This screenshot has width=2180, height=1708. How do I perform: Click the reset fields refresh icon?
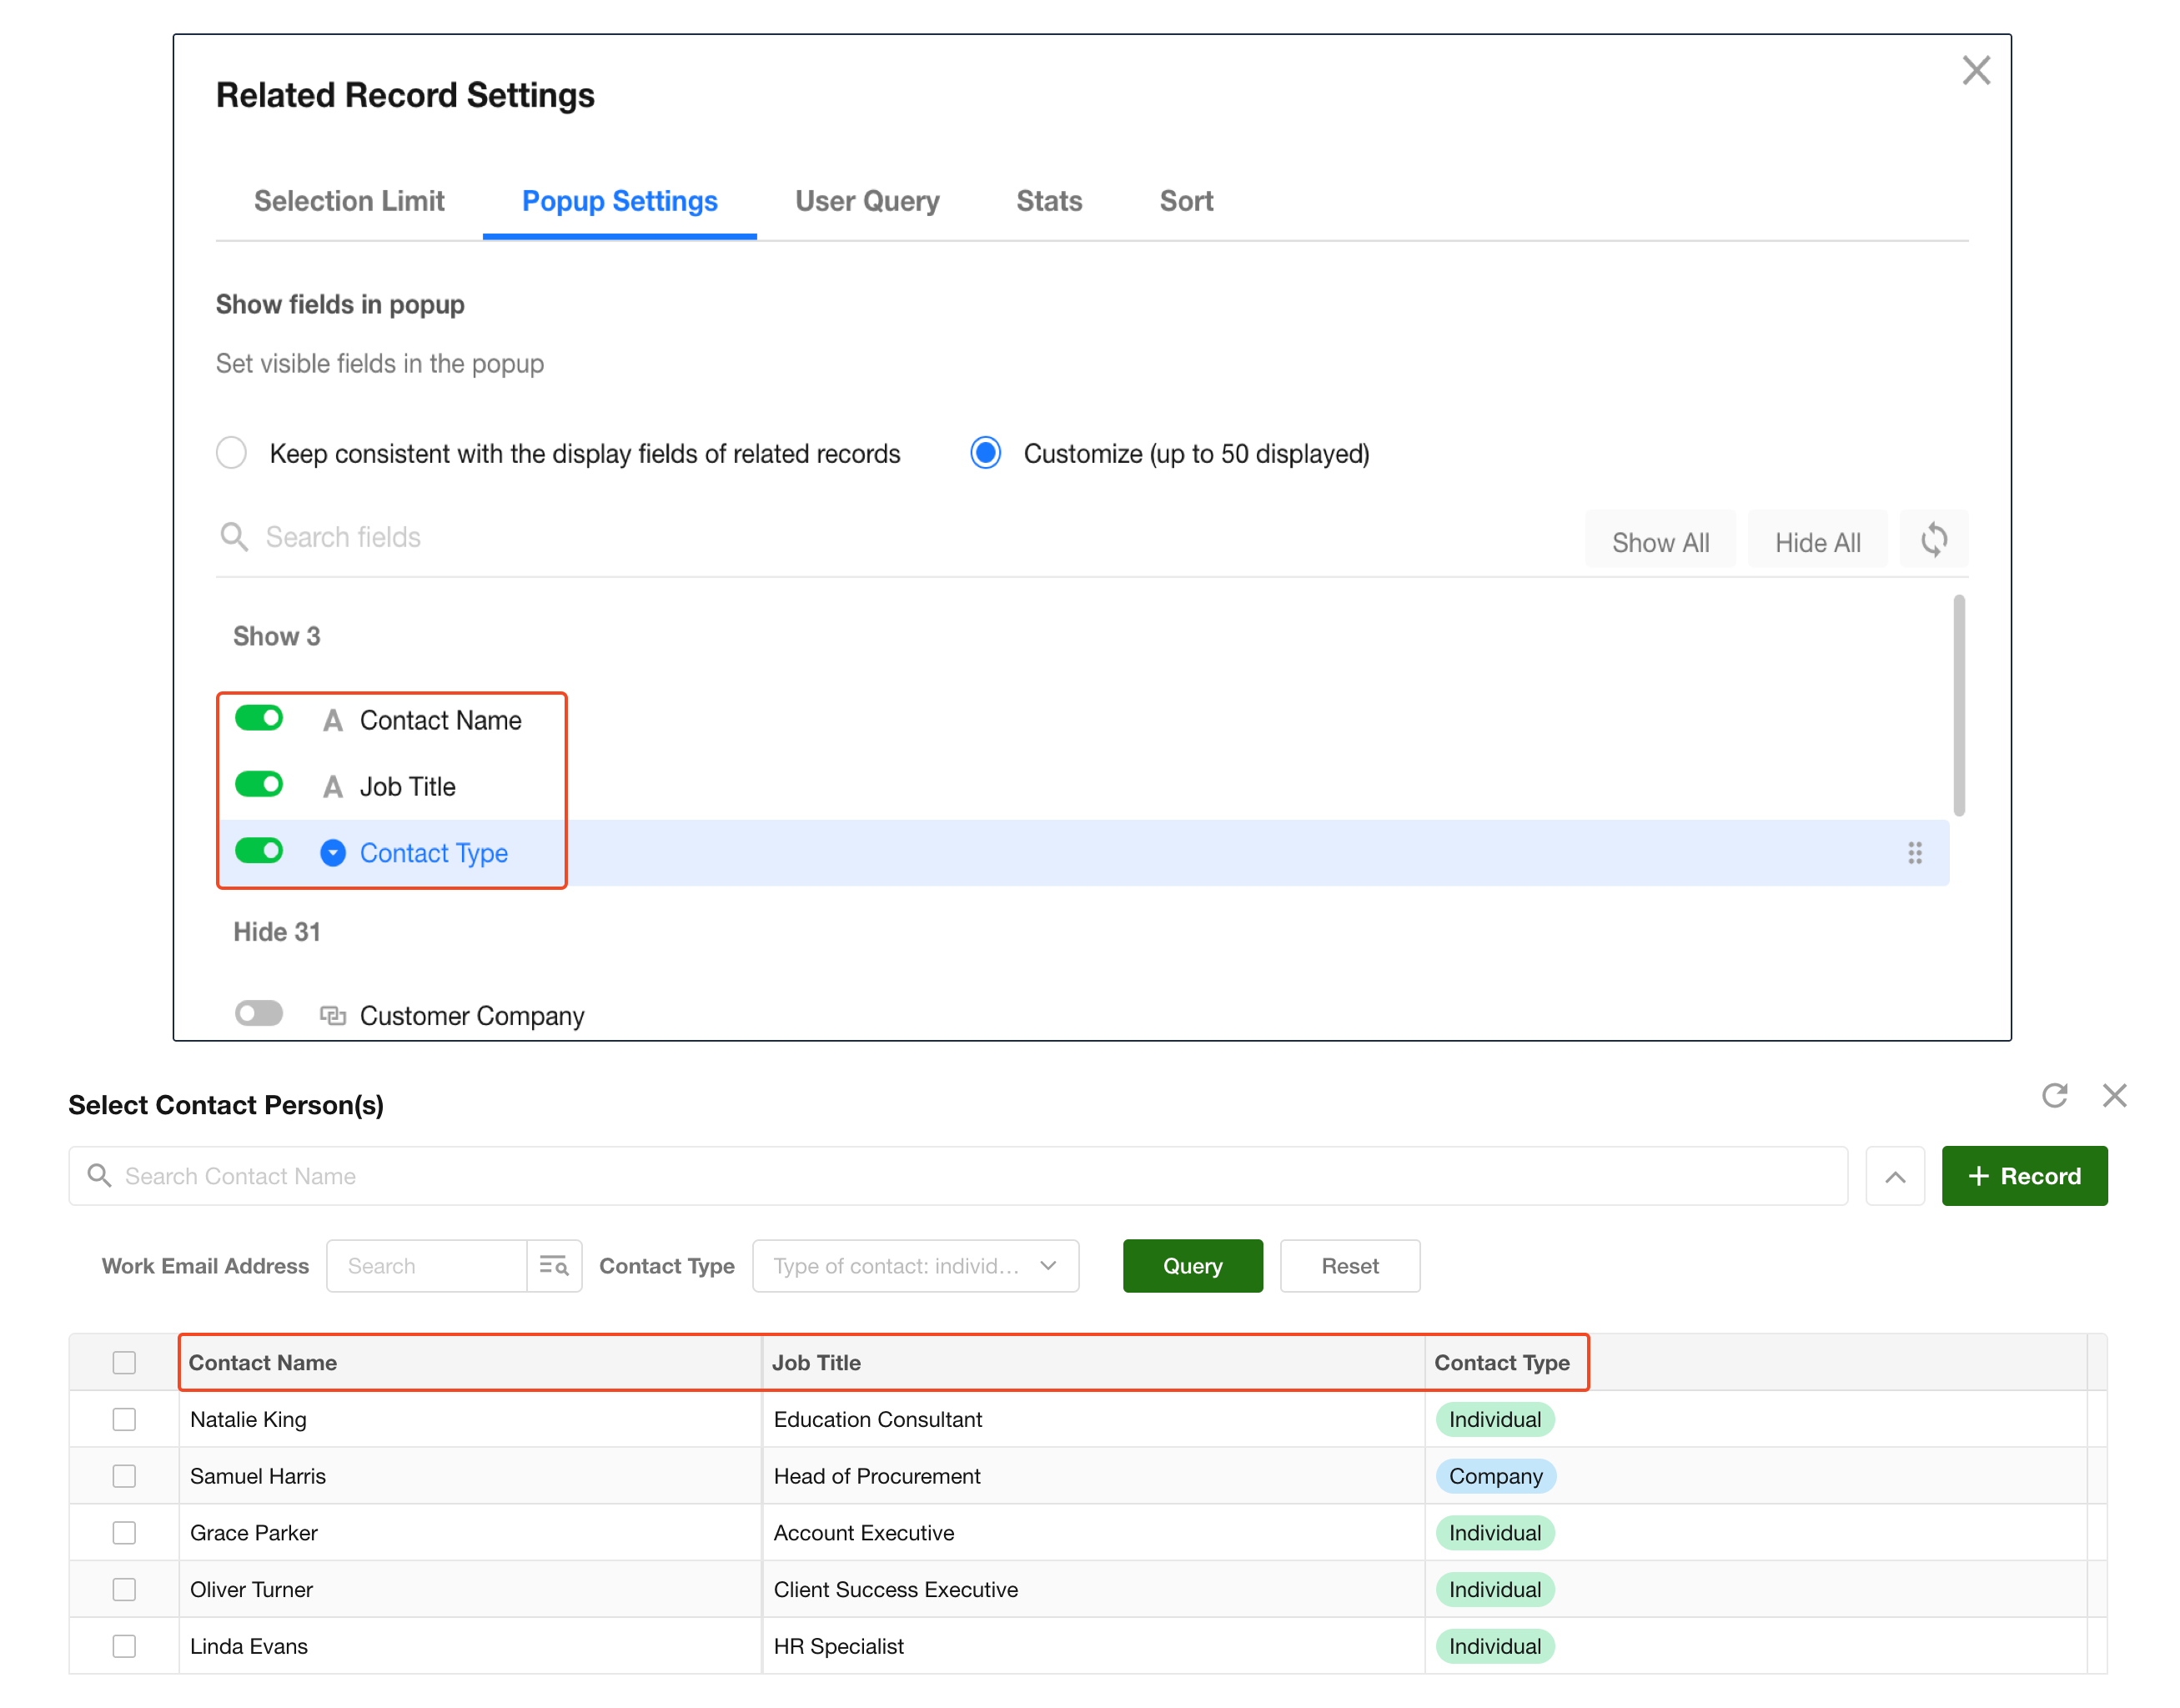[1932, 541]
